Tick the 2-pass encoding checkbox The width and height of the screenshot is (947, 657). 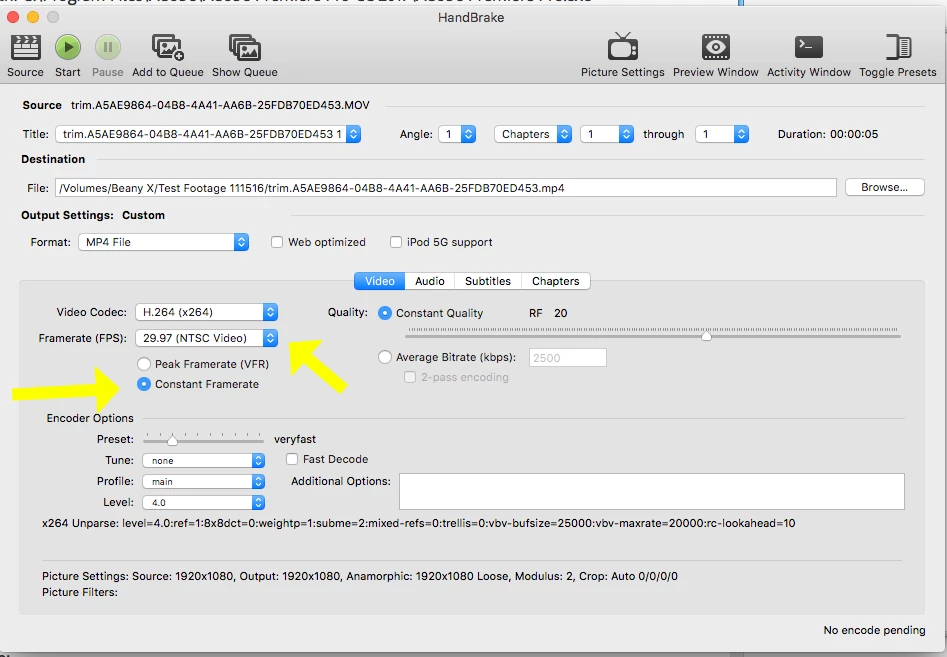[410, 377]
